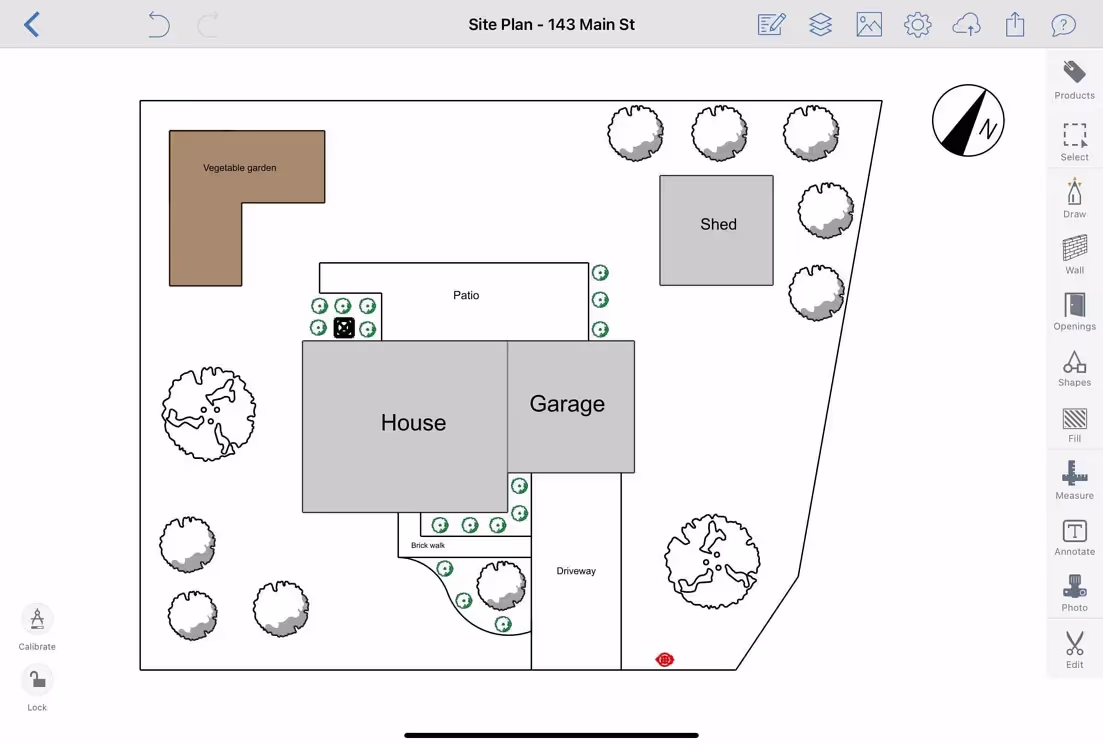Viewport: 1103px width, 745px height.
Task: Go back with the blue chevron
Action: (x=32, y=25)
